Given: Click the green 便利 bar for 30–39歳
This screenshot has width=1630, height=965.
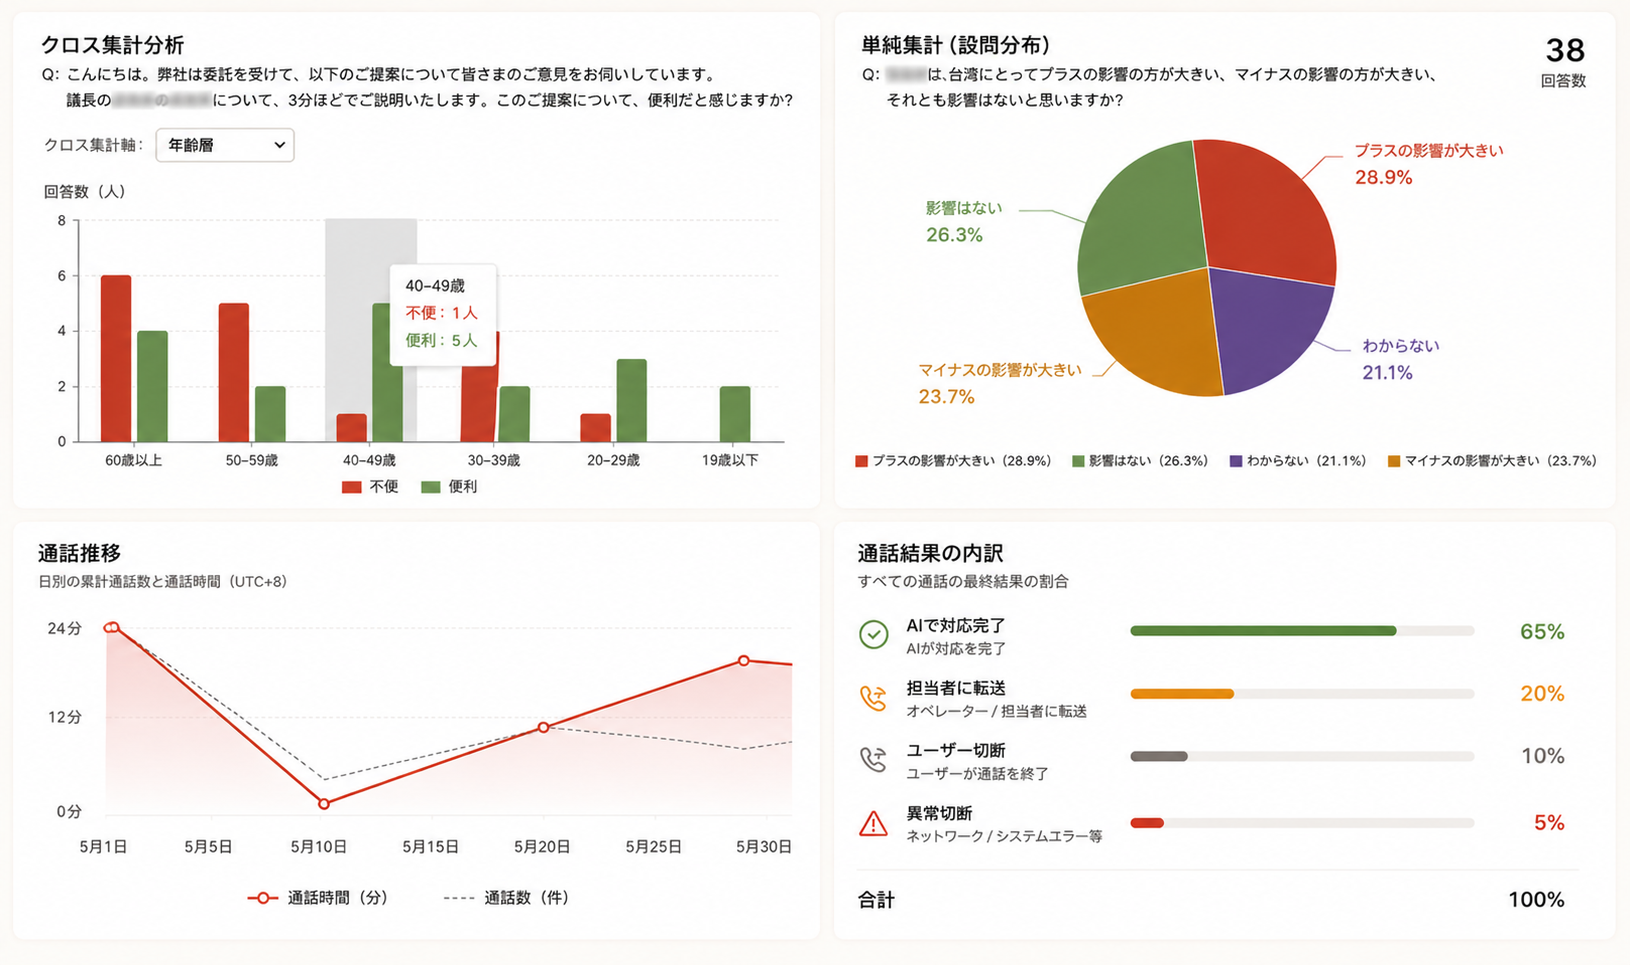Looking at the screenshot, I should [x=514, y=414].
